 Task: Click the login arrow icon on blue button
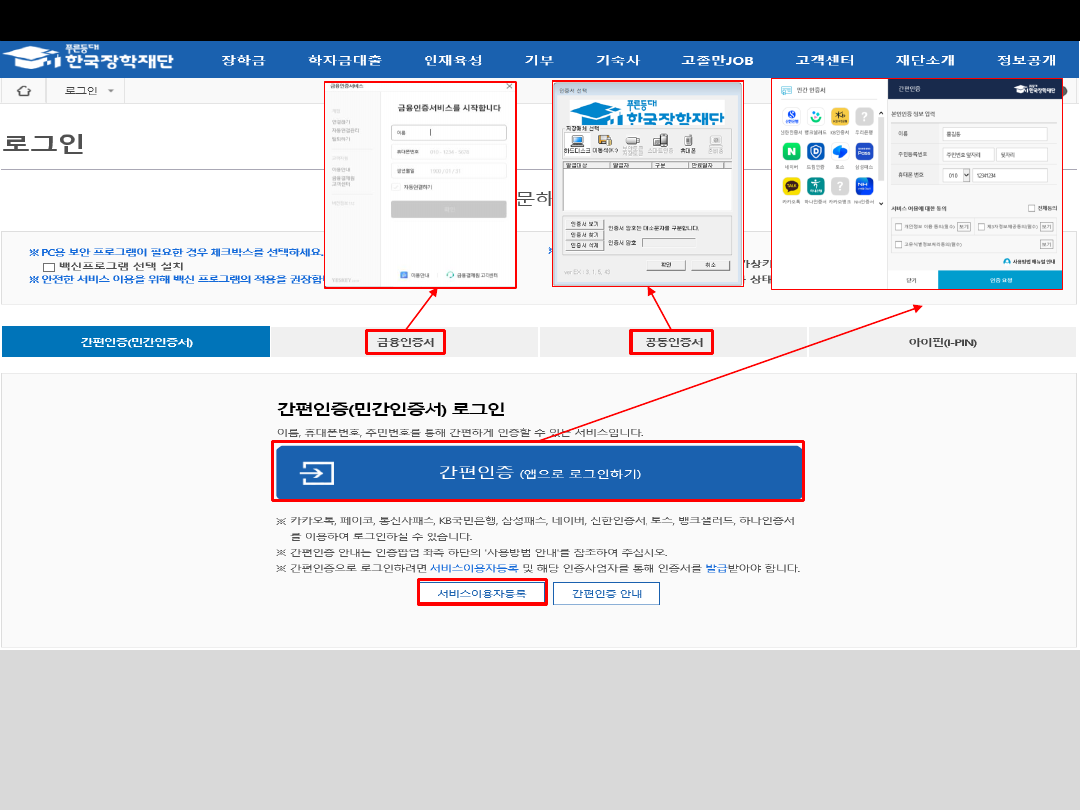coord(317,473)
